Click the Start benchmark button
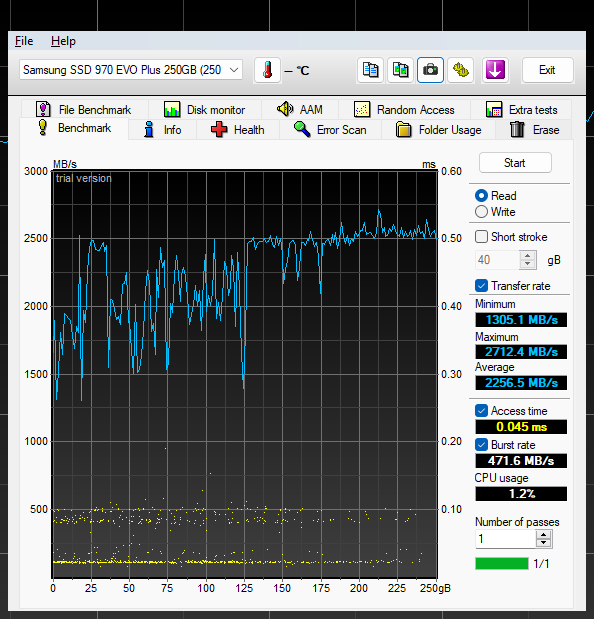594x619 pixels. coord(515,163)
